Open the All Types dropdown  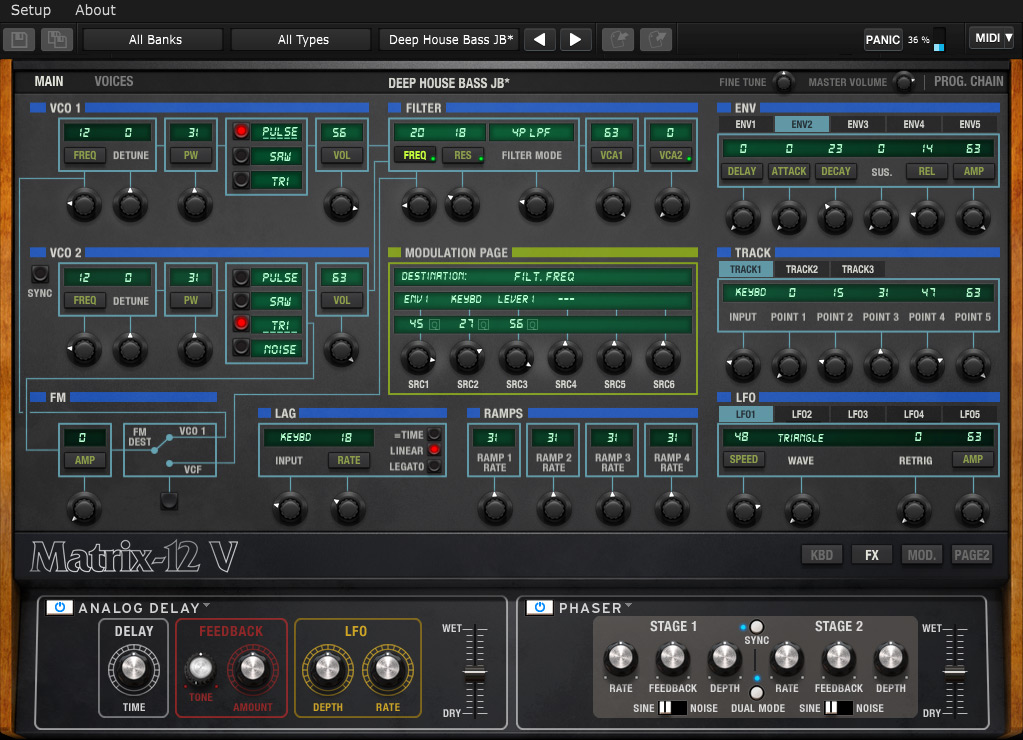(303, 40)
